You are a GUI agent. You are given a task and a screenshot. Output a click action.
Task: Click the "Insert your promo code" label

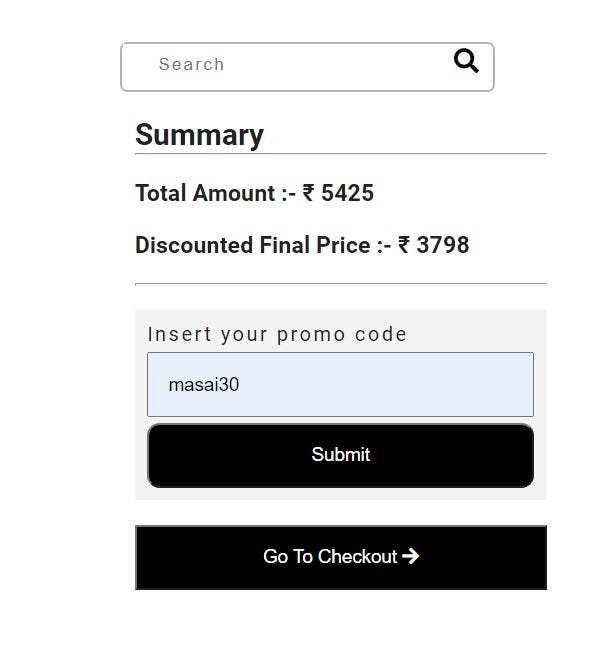pyautogui.click(x=277, y=334)
